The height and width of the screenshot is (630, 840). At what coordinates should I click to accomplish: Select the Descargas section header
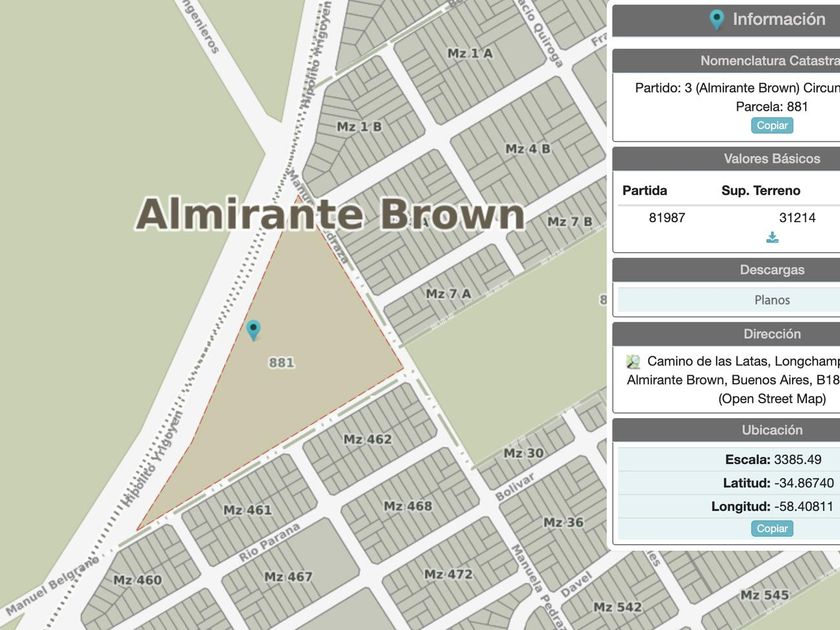click(772, 269)
